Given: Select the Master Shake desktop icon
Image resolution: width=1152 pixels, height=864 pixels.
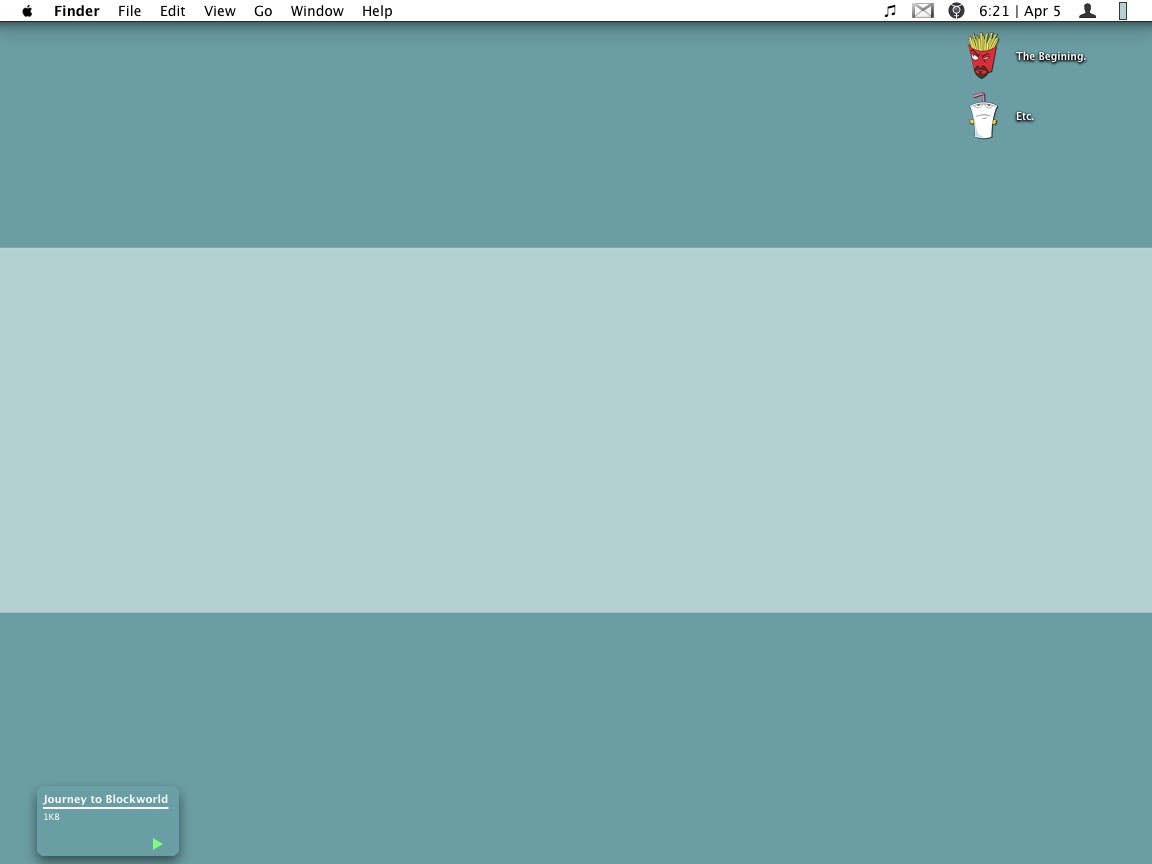Looking at the screenshot, I should tap(982, 115).
